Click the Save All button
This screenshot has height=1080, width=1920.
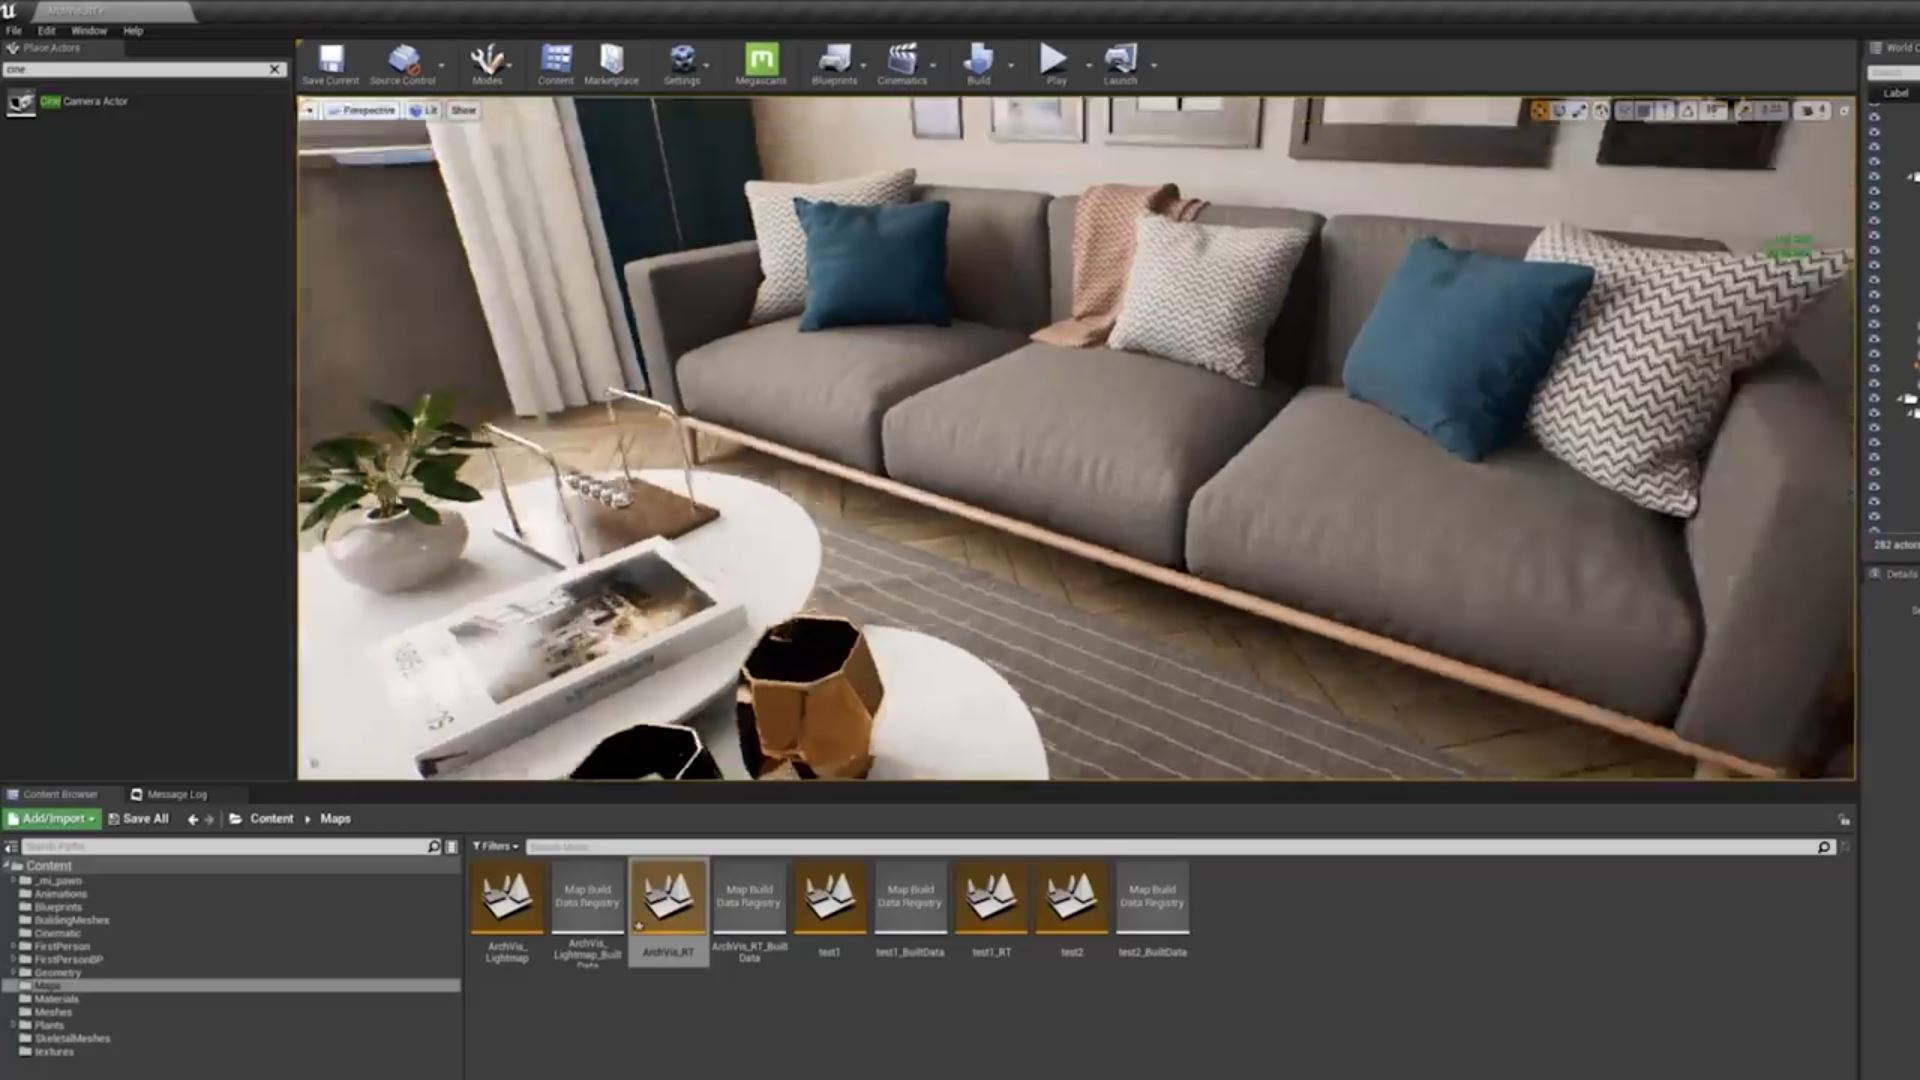click(x=138, y=818)
